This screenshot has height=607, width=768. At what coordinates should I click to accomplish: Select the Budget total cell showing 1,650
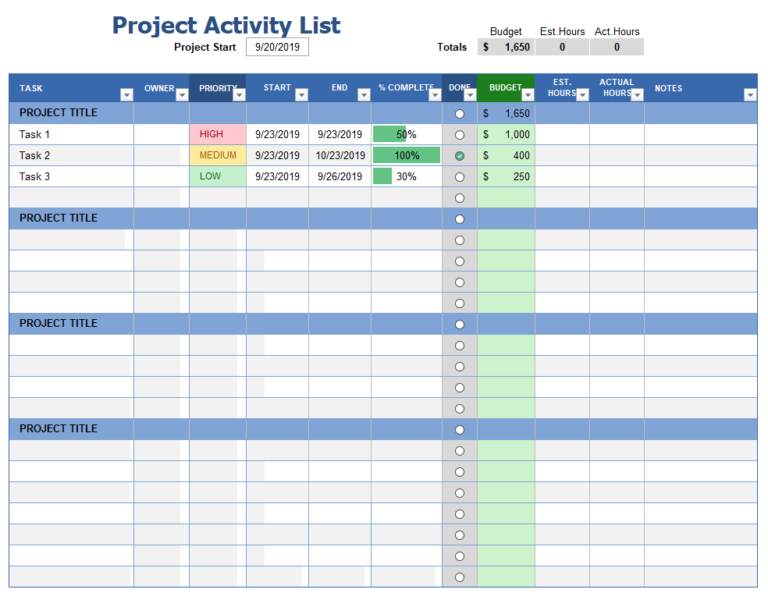coord(506,47)
